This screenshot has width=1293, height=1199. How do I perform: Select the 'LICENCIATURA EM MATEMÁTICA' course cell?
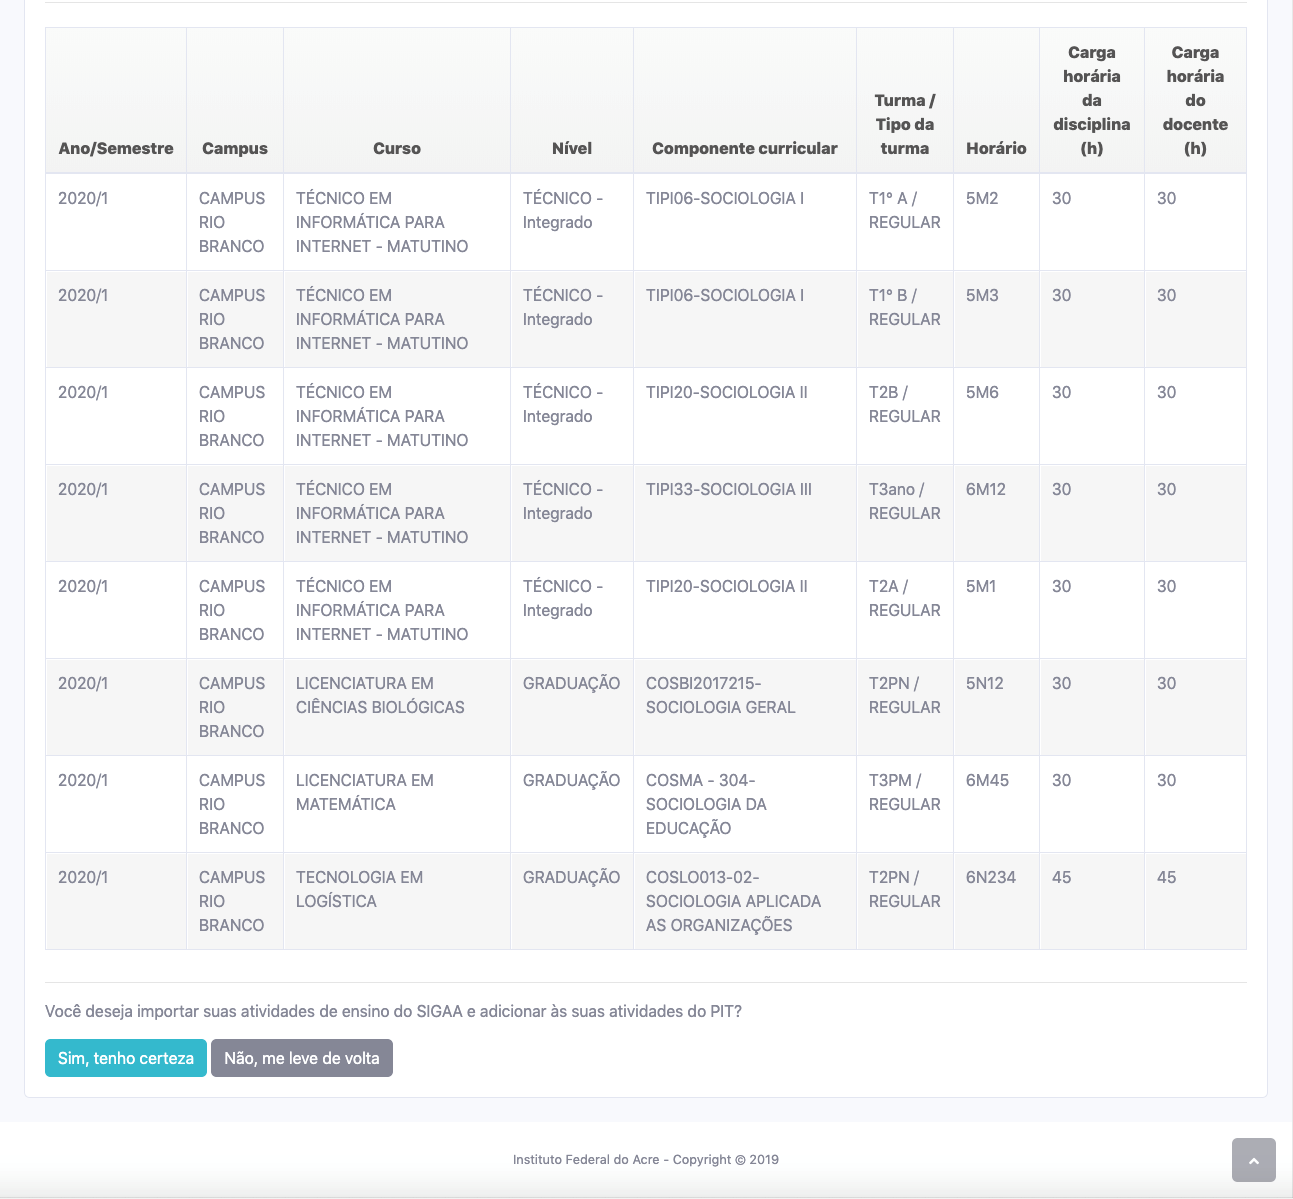coord(365,792)
